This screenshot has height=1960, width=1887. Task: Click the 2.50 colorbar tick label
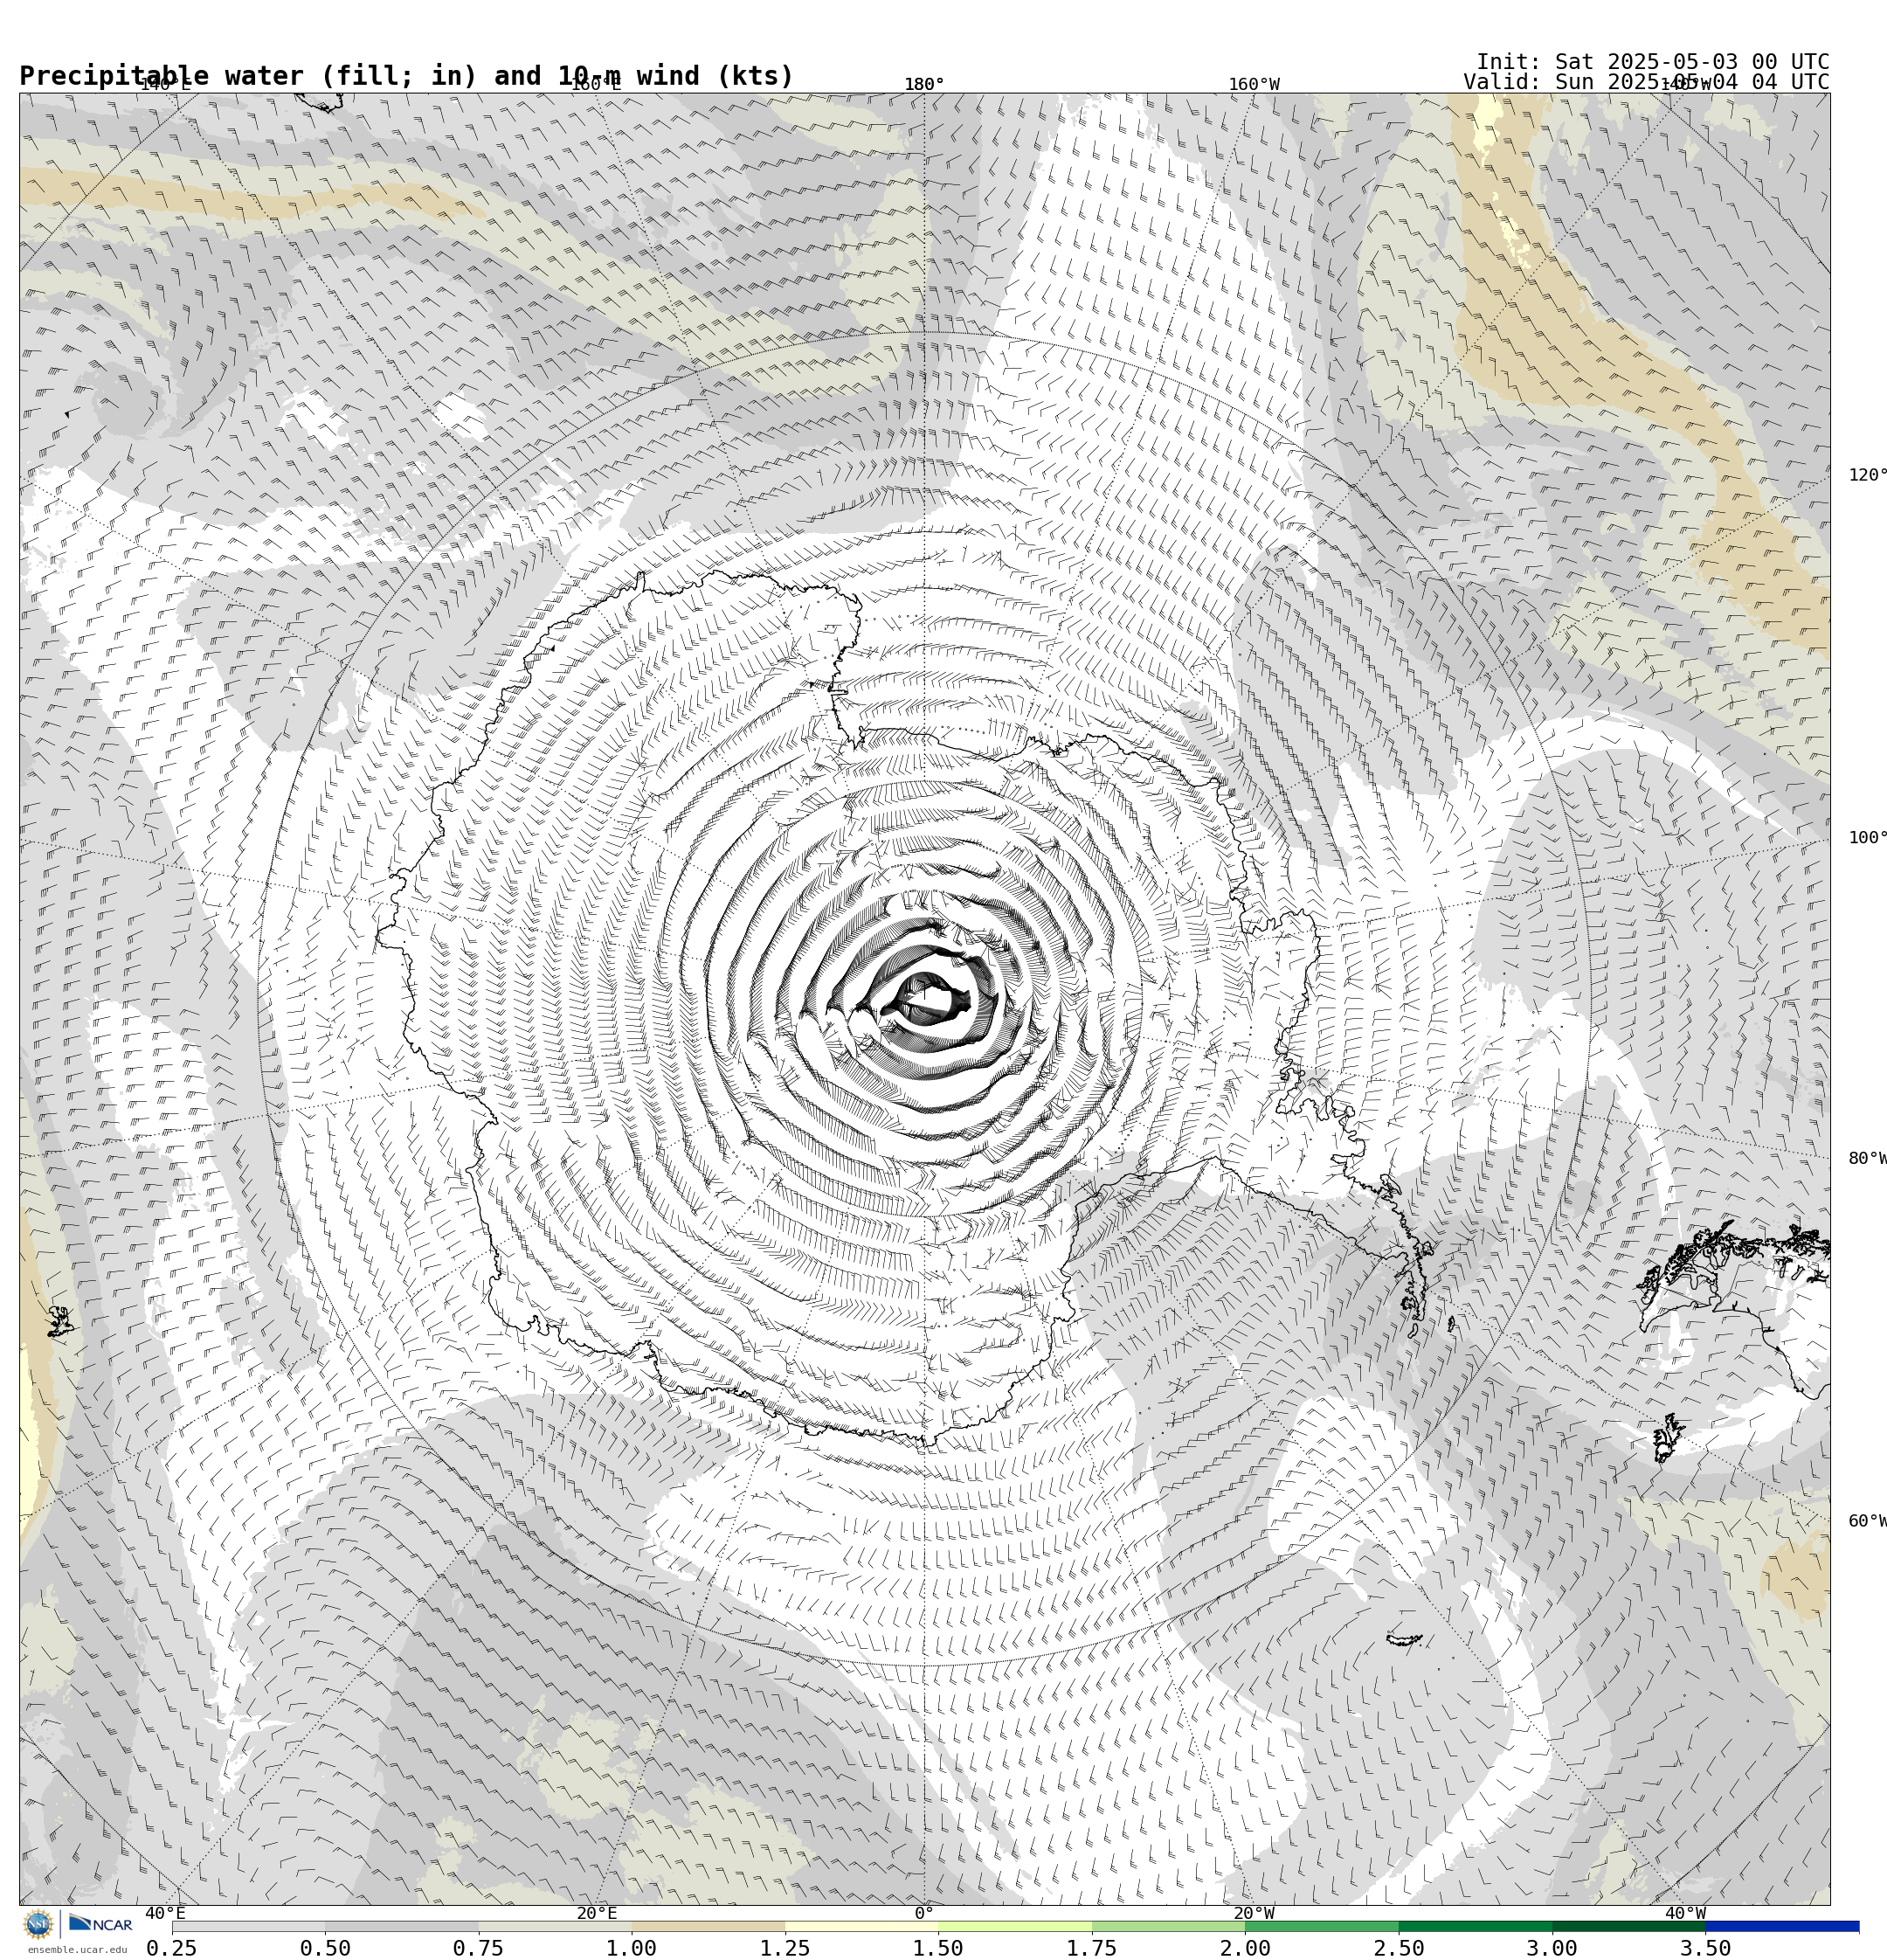click(x=1399, y=1948)
